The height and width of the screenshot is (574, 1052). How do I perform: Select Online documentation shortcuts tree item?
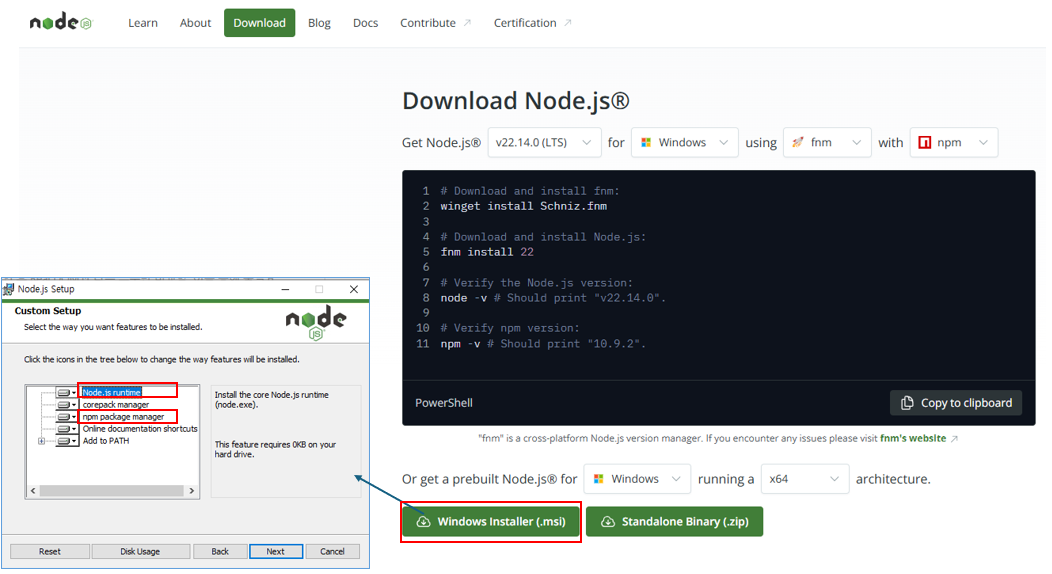140,428
